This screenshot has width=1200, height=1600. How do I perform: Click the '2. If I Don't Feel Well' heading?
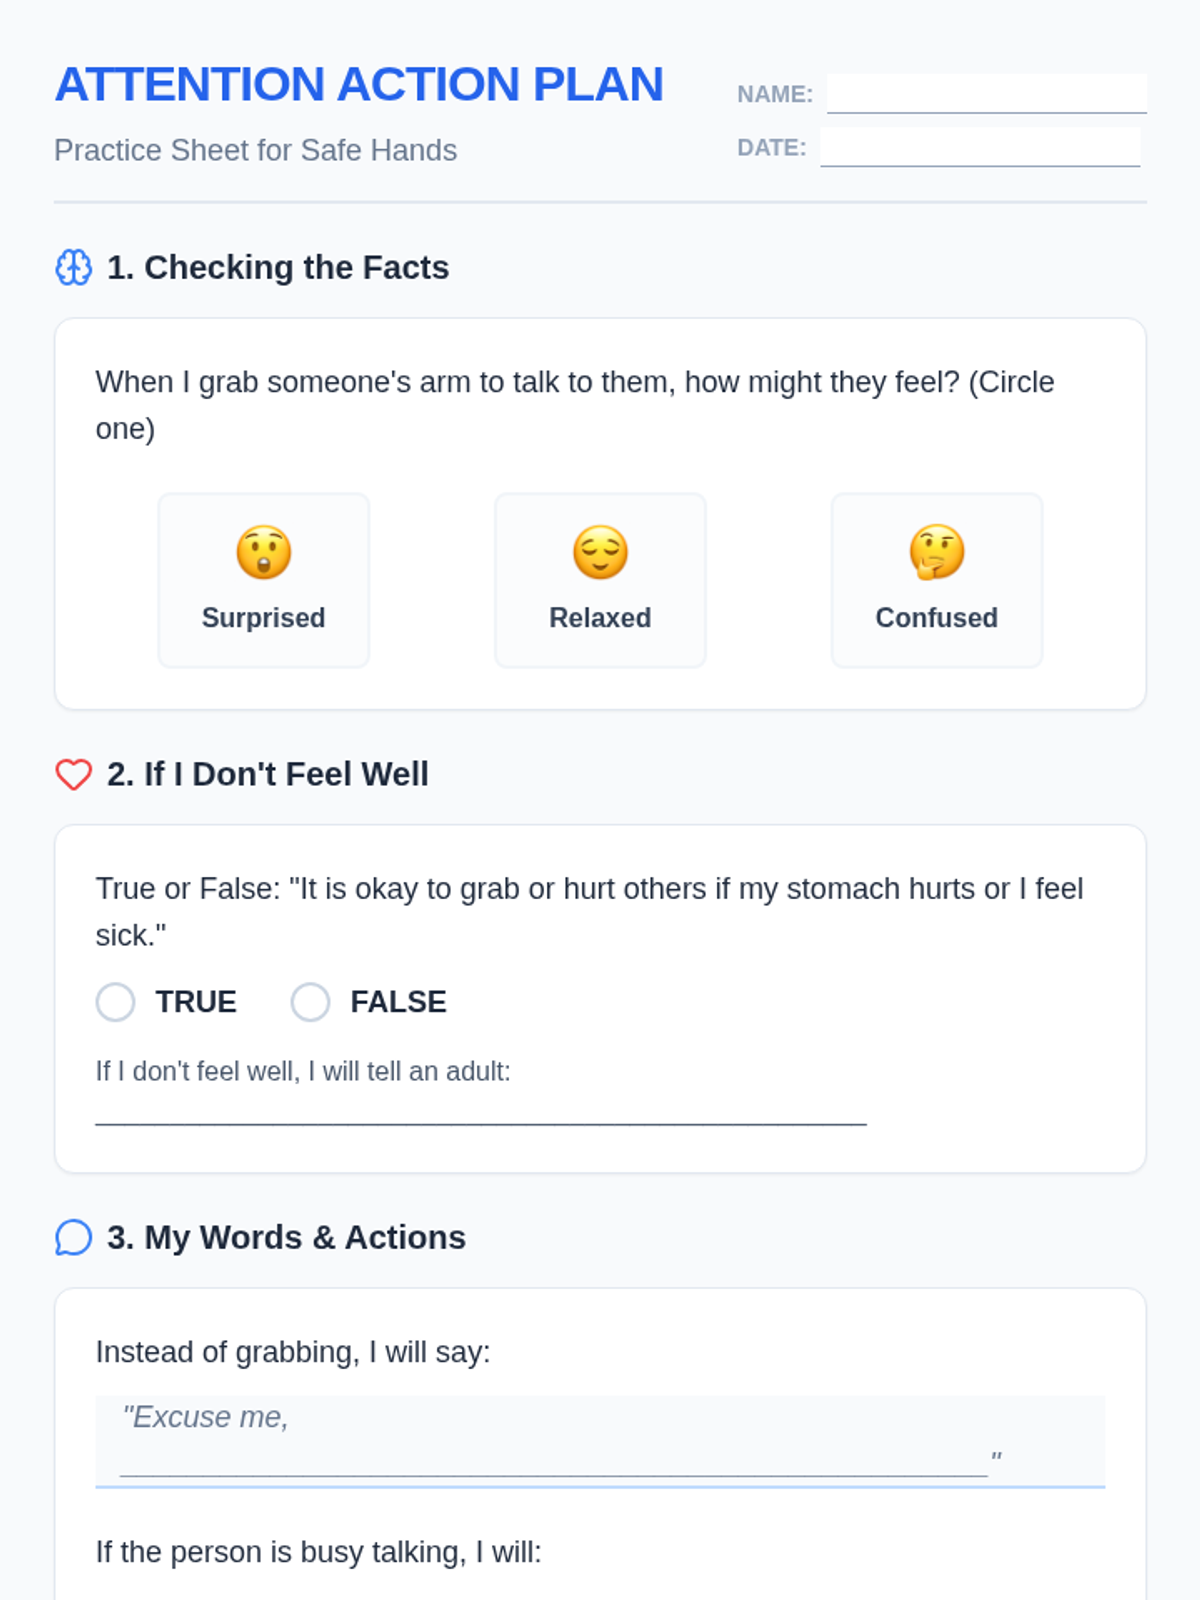(x=268, y=774)
